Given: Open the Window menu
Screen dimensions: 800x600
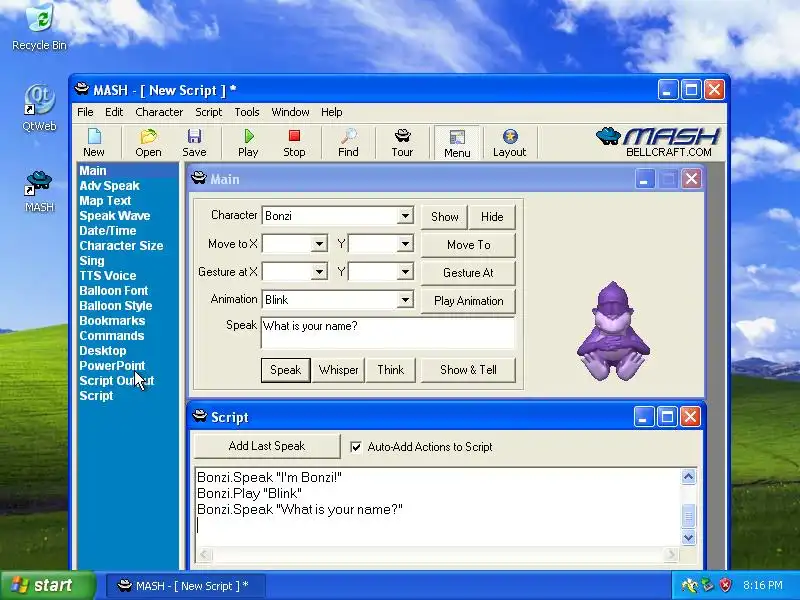Looking at the screenshot, I should point(290,112).
